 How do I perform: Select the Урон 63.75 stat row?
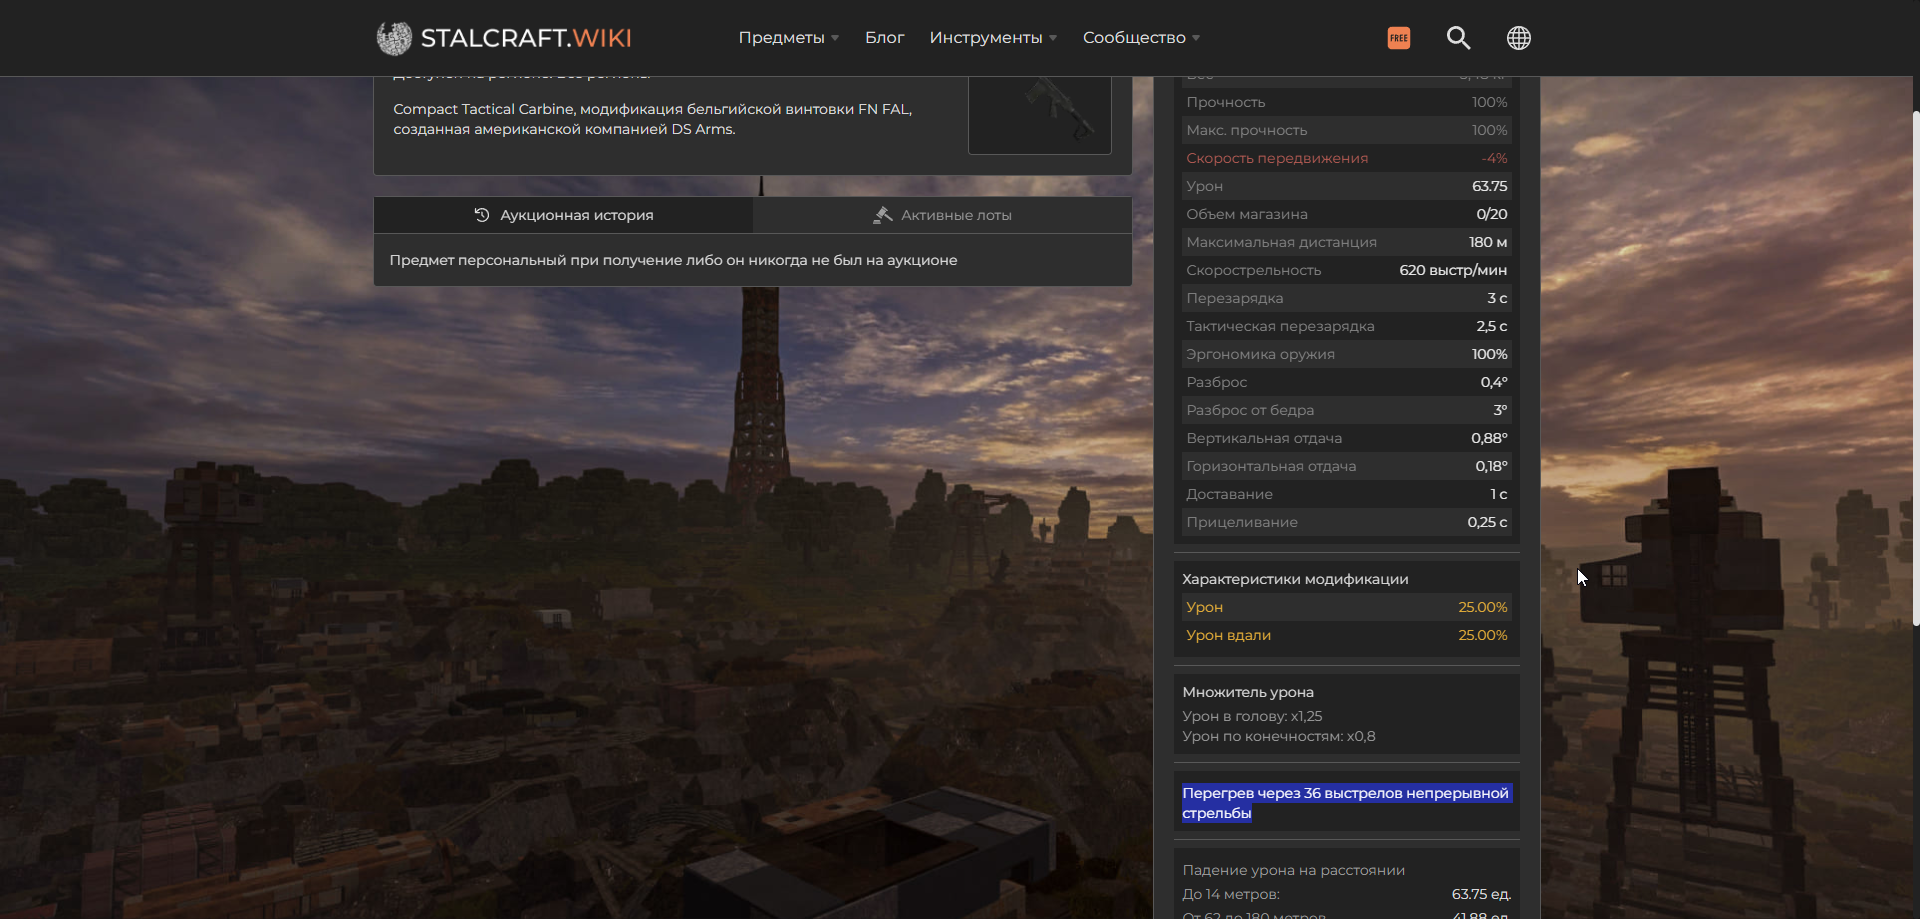point(1346,186)
